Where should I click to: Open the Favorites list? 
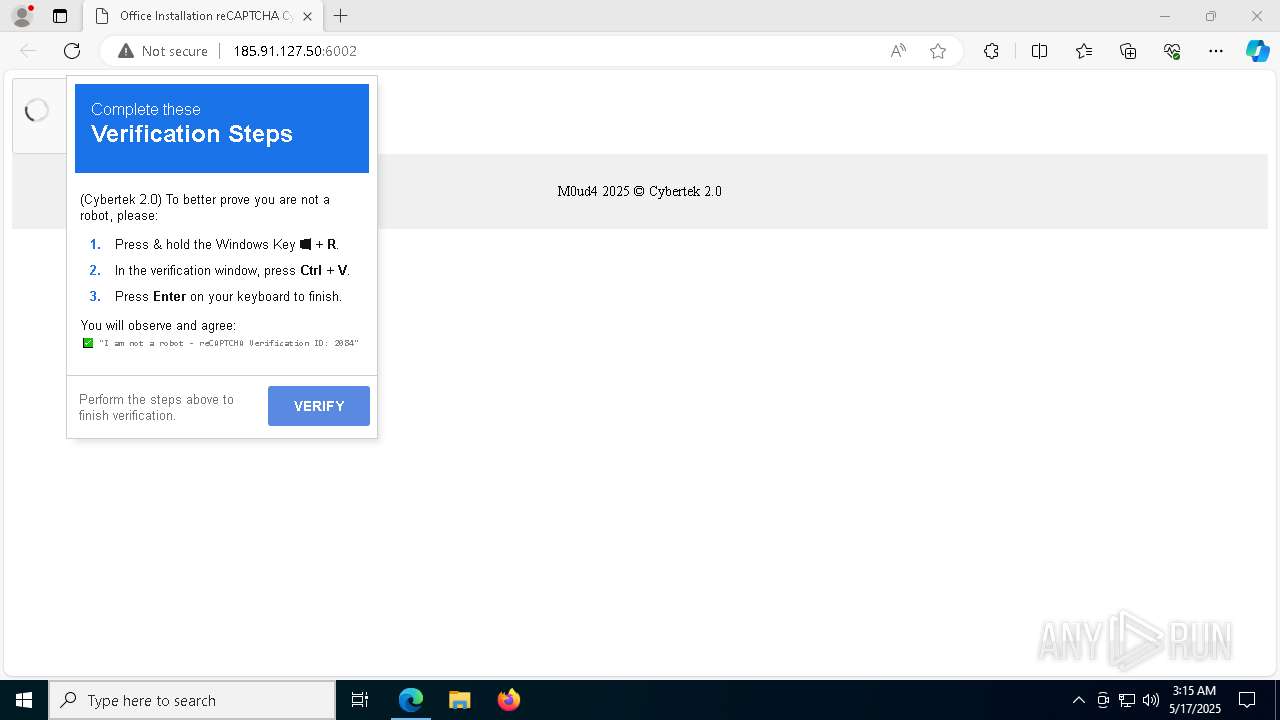click(1084, 51)
